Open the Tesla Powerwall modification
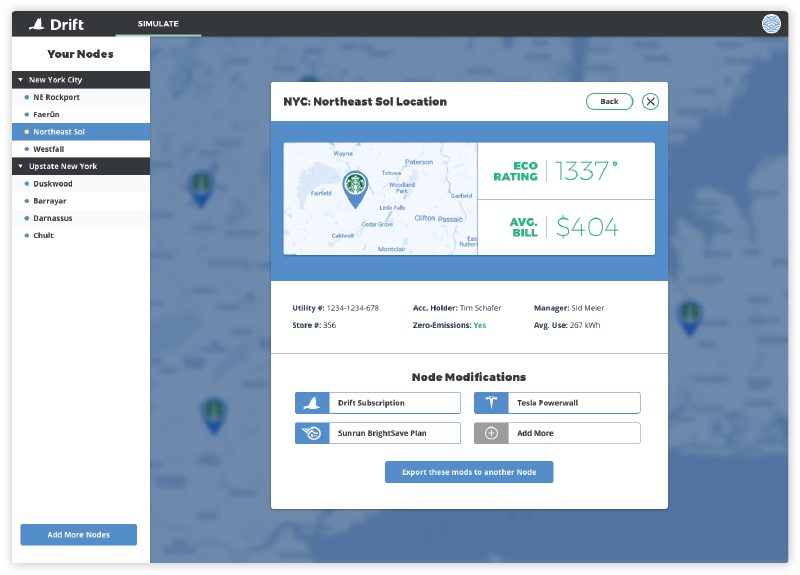 557,403
